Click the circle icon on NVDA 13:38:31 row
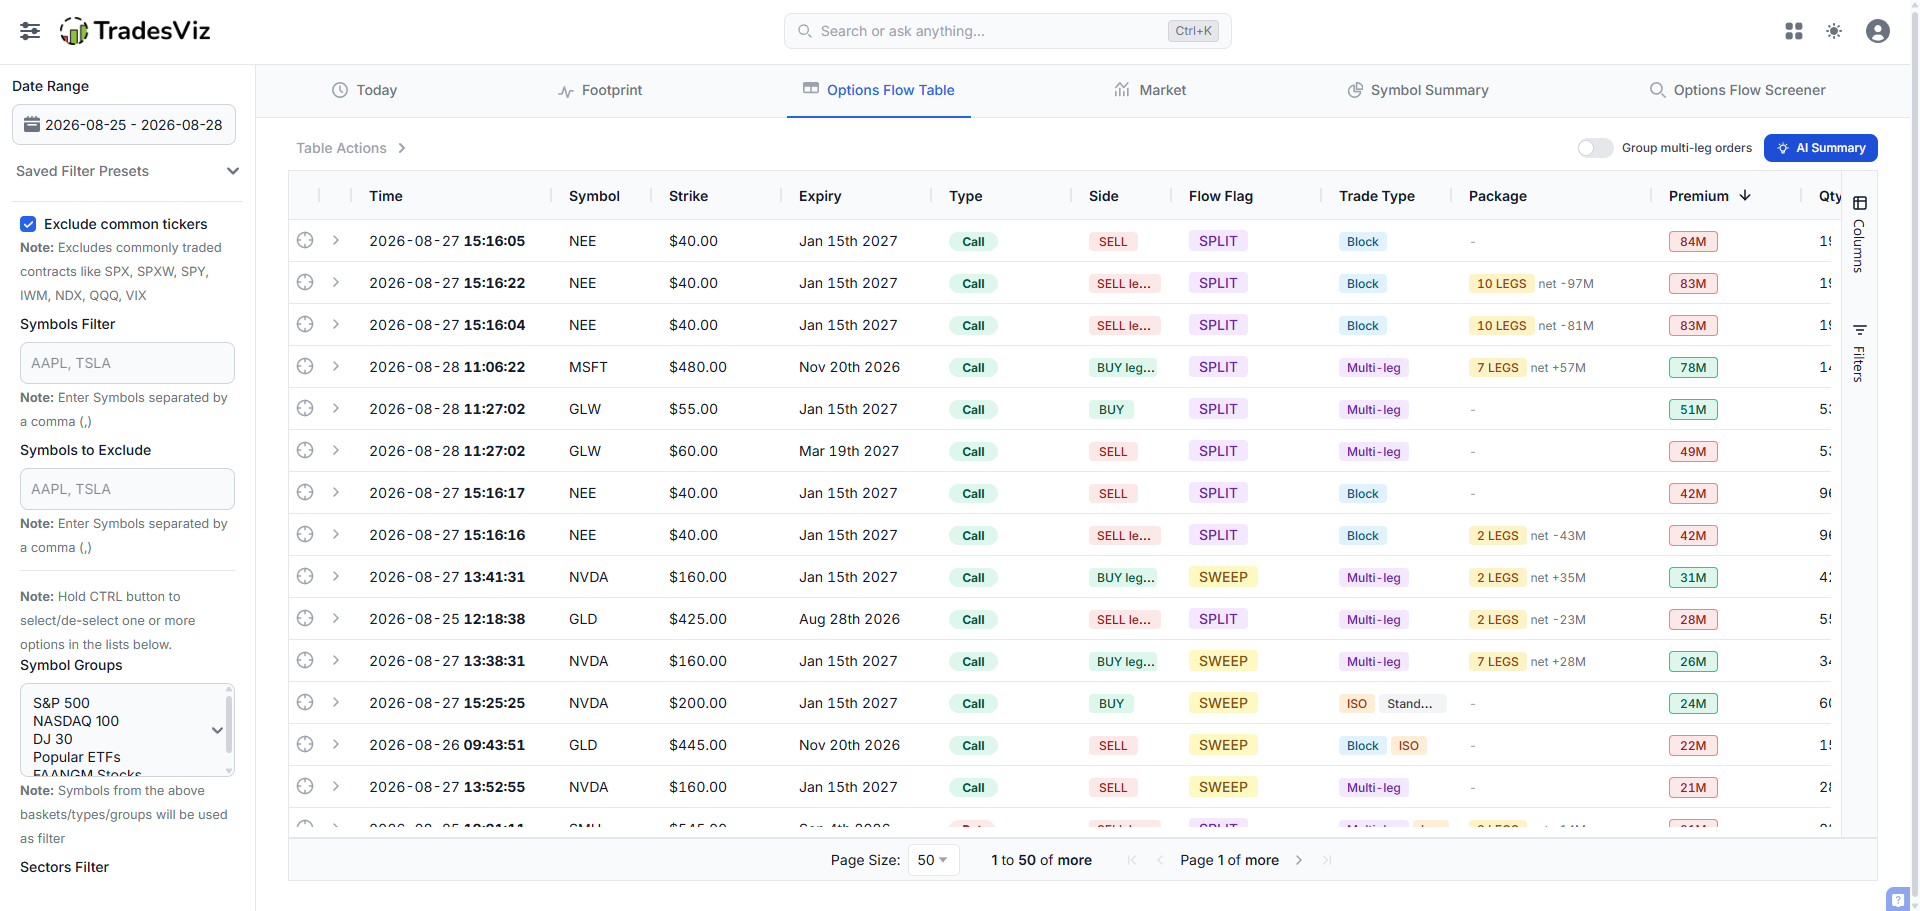The height and width of the screenshot is (911, 1920). point(305,660)
